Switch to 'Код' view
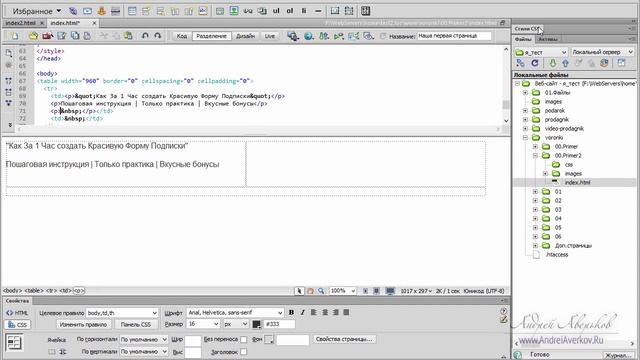The image size is (640, 360). click(x=182, y=36)
